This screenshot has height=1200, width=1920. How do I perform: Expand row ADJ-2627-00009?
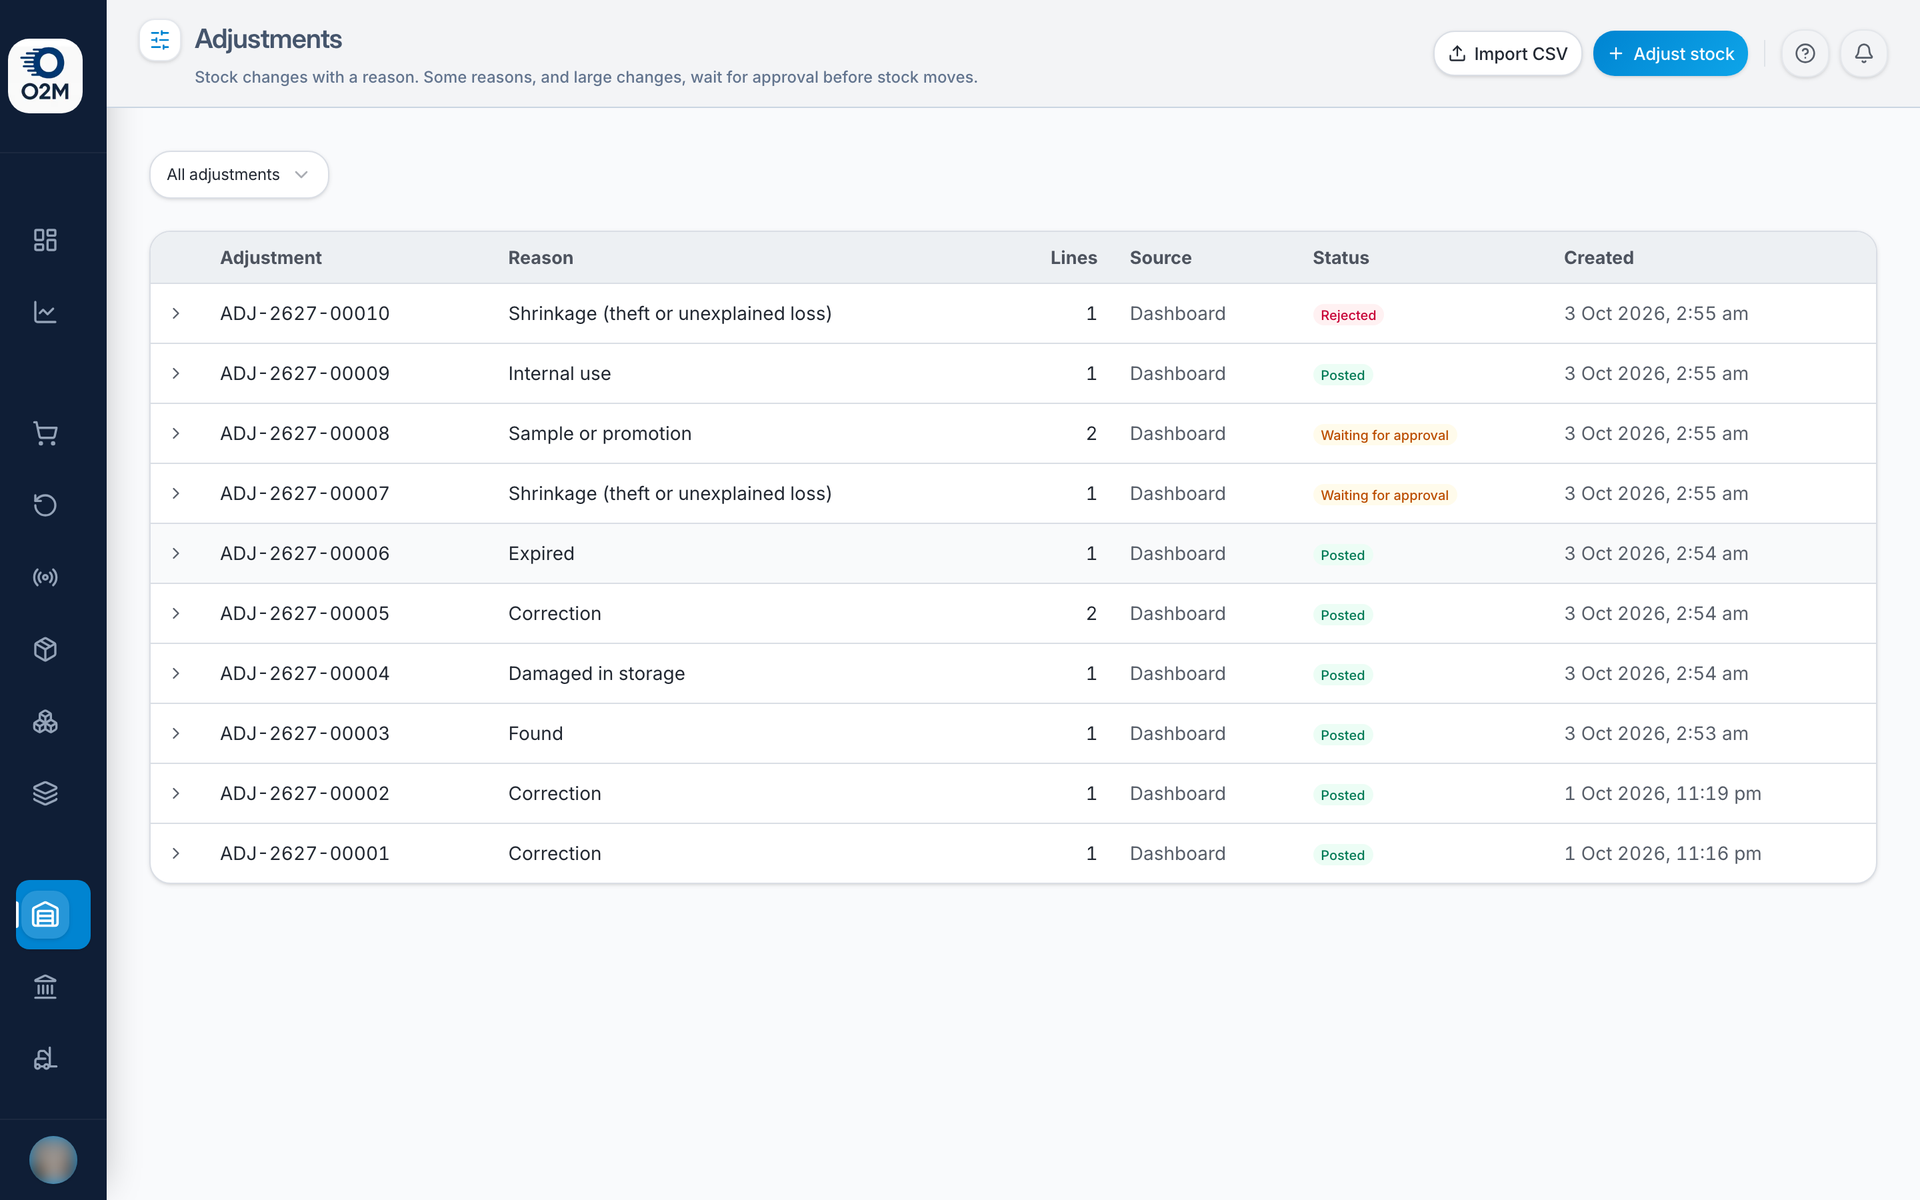coord(176,374)
